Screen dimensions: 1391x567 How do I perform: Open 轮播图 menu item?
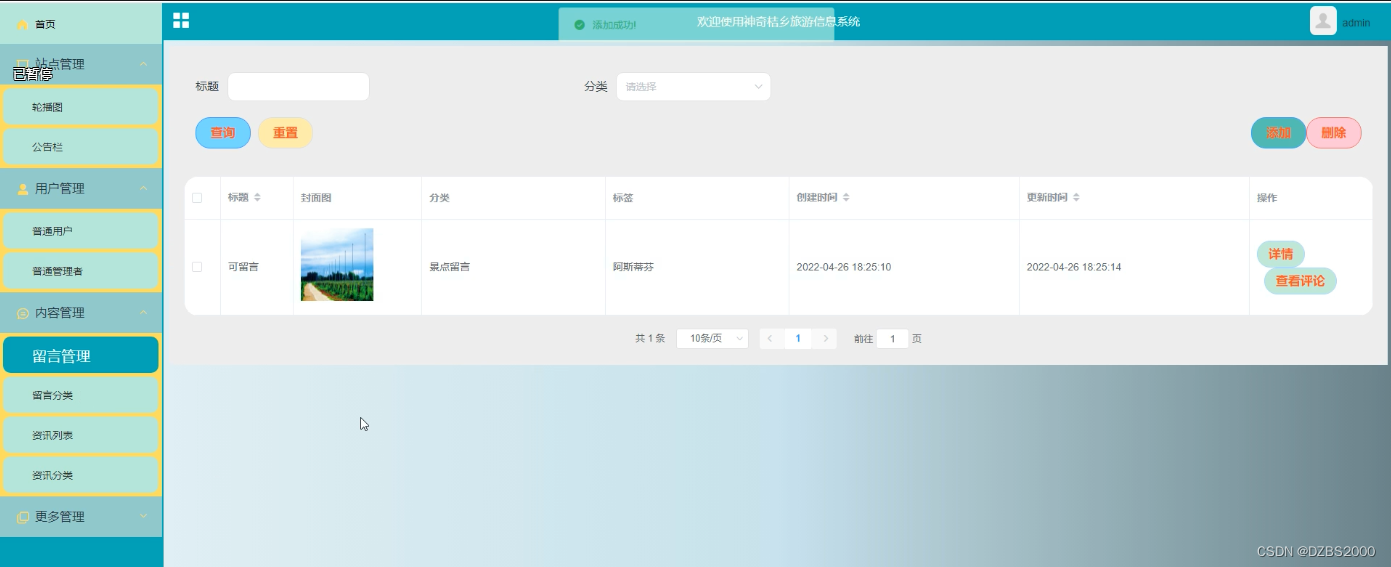point(81,107)
